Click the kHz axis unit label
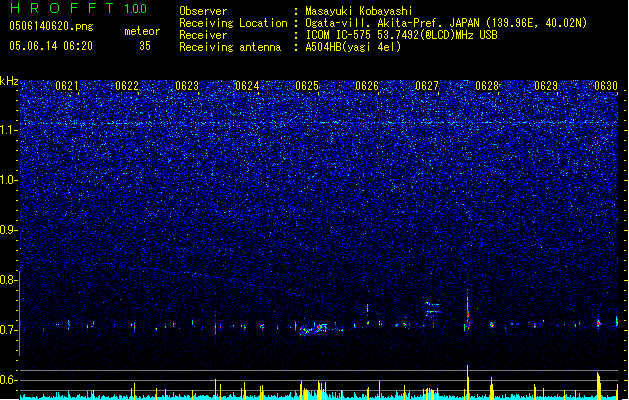629x400 pixels. [9, 81]
